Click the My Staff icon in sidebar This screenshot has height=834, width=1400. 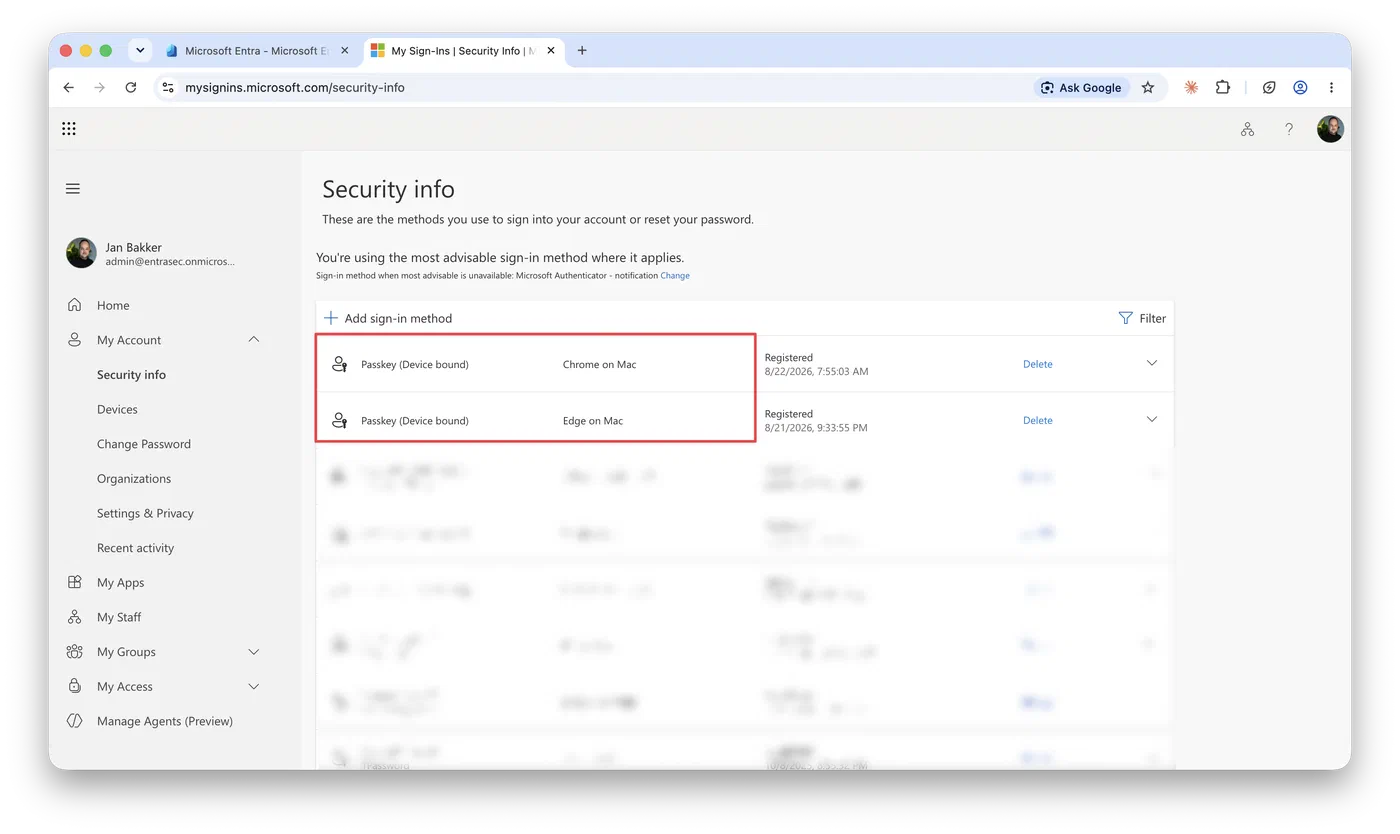click(x=74, y=617)
